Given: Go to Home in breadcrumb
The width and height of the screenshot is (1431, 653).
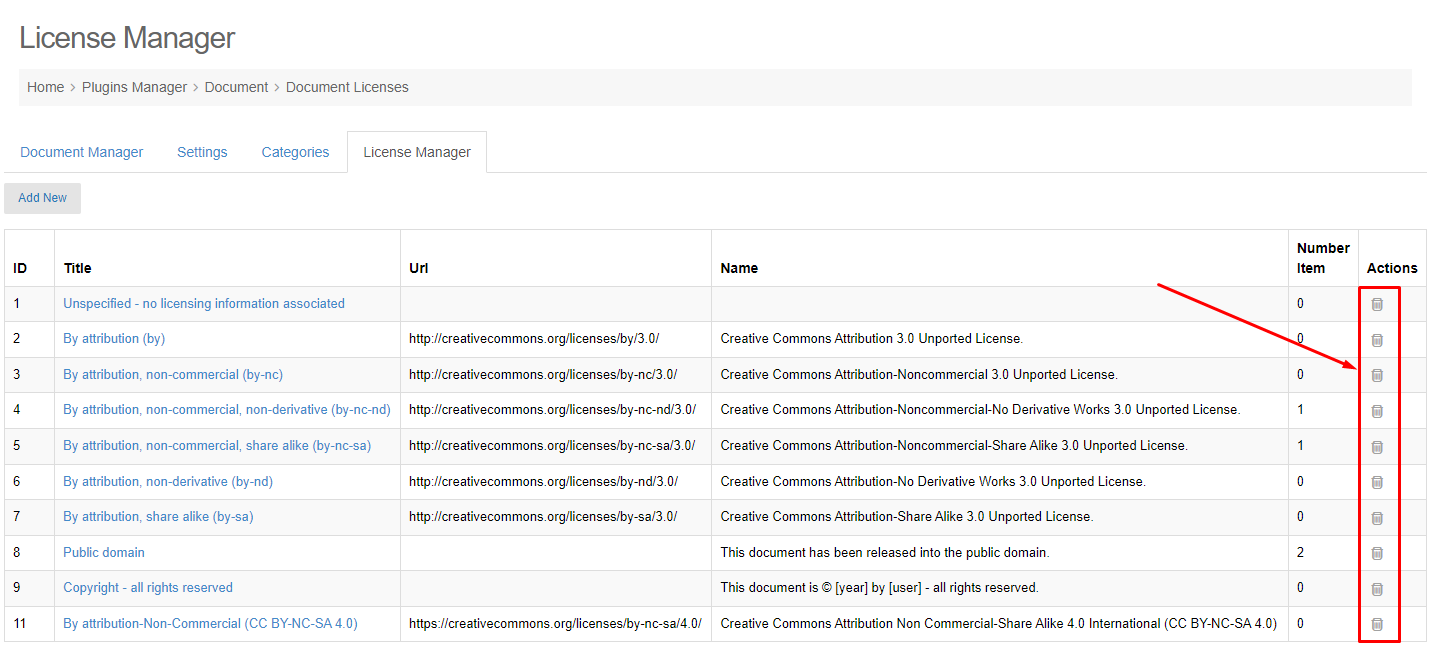Looking at the screenshot, I should click(45, 87).
